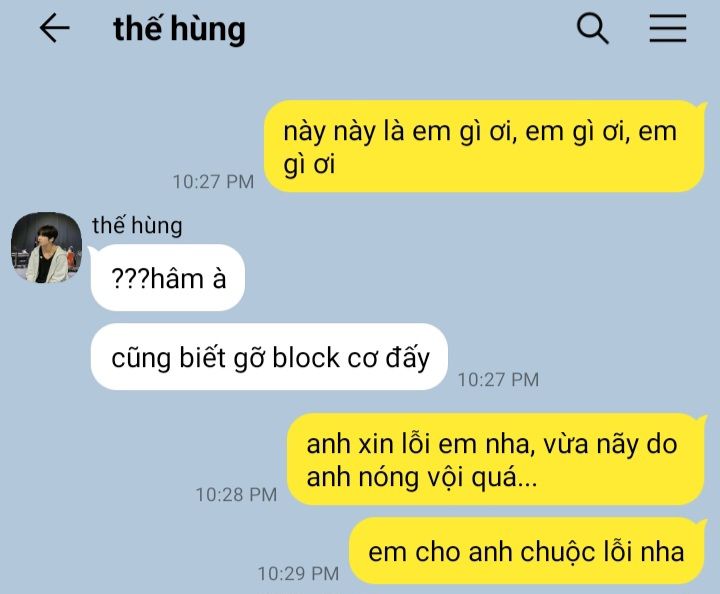The width and height of the screenshot is (720, 594).
Task: Open thế hùng's profile picture
Action: point(46,247)
